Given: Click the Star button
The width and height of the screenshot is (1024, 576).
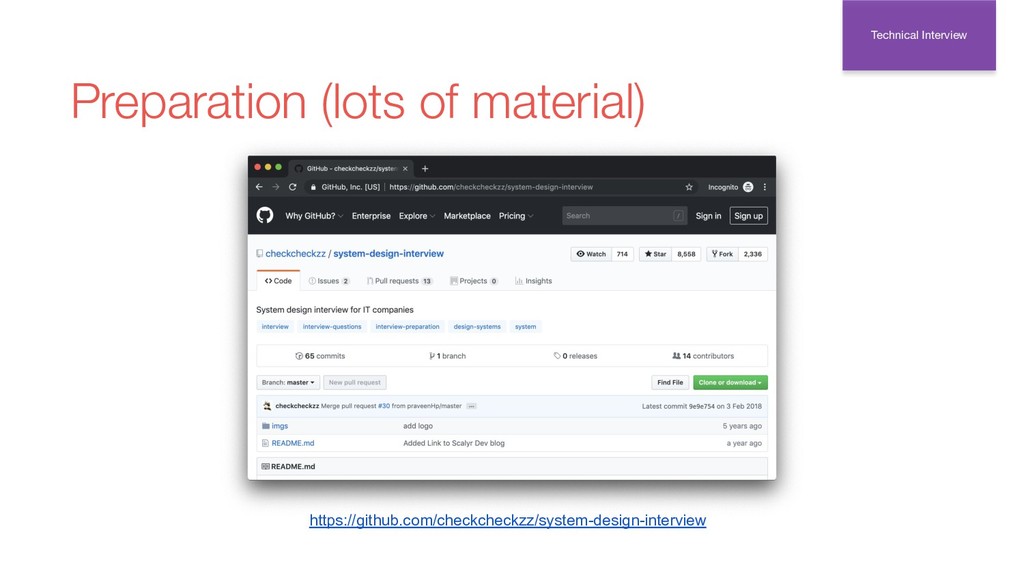Looking at the screenshot, I should [655, 254].
